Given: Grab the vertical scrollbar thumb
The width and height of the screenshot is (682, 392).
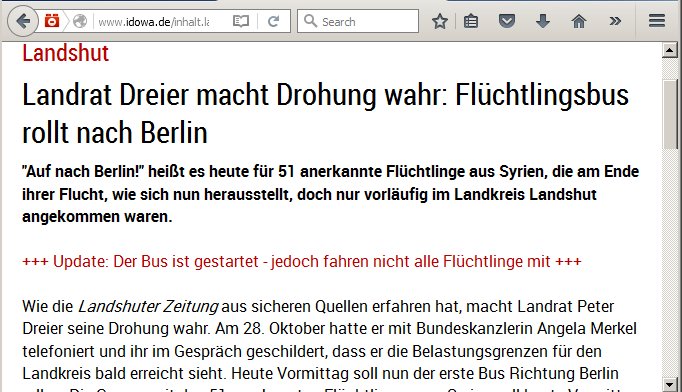Looking at the screenshot, I should [x=670, y=114].
